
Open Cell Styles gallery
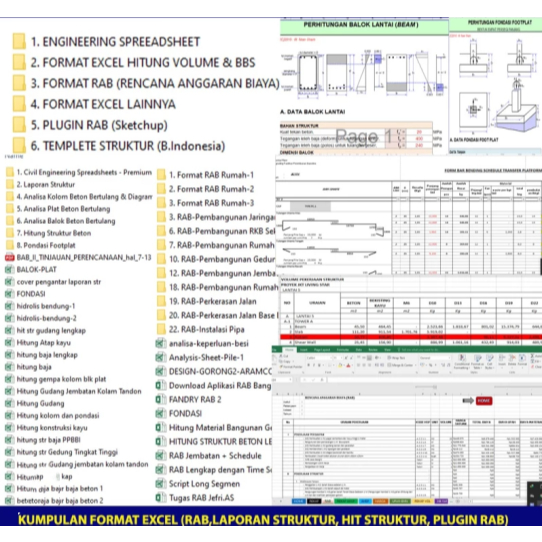tap(489, 362)
